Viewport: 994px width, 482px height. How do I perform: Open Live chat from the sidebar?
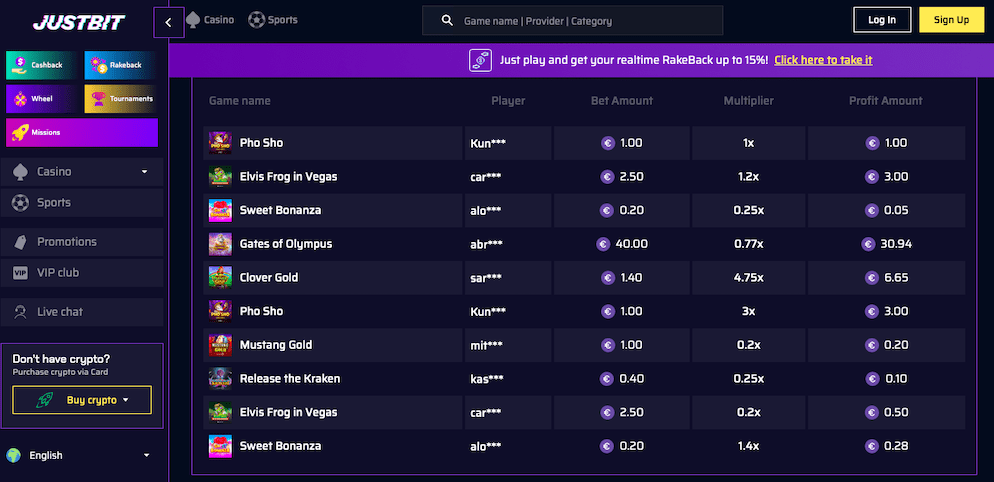coord(82,312)
